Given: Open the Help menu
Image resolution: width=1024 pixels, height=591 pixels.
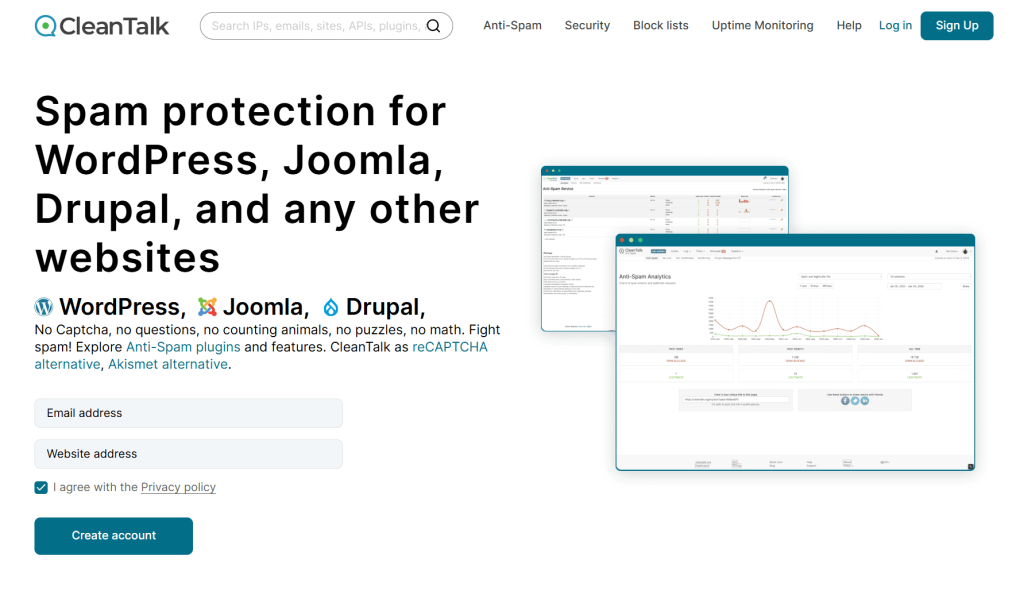Looking at the screenshot, I should pyautogui.click(x=849, y=26).
